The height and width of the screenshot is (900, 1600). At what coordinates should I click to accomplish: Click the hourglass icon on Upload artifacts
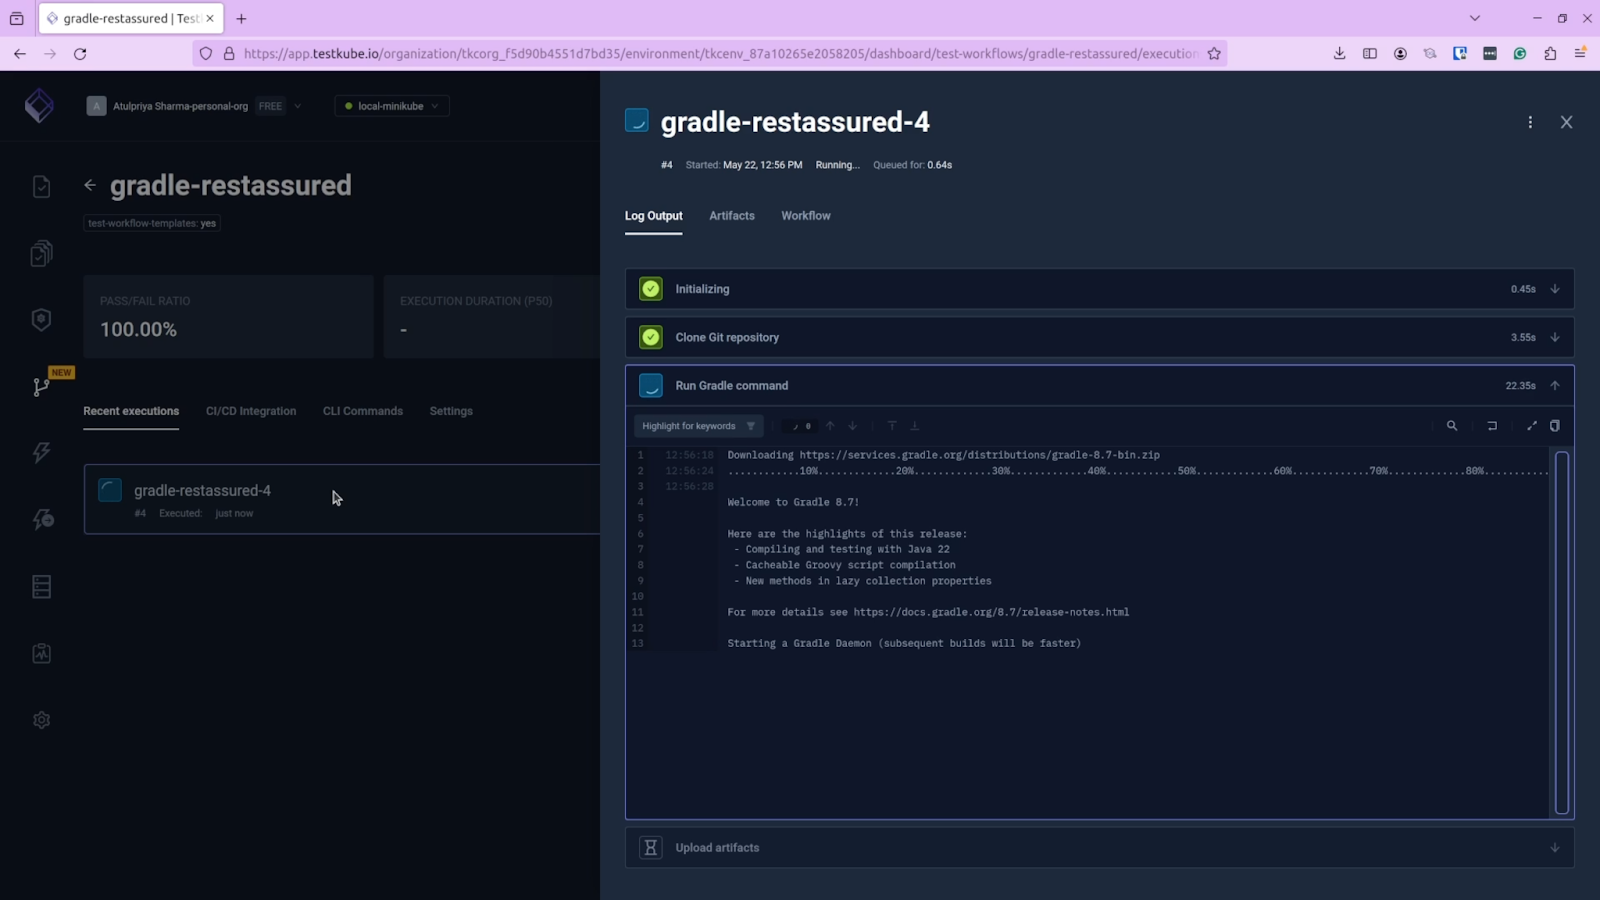click(x=651, y=848)
